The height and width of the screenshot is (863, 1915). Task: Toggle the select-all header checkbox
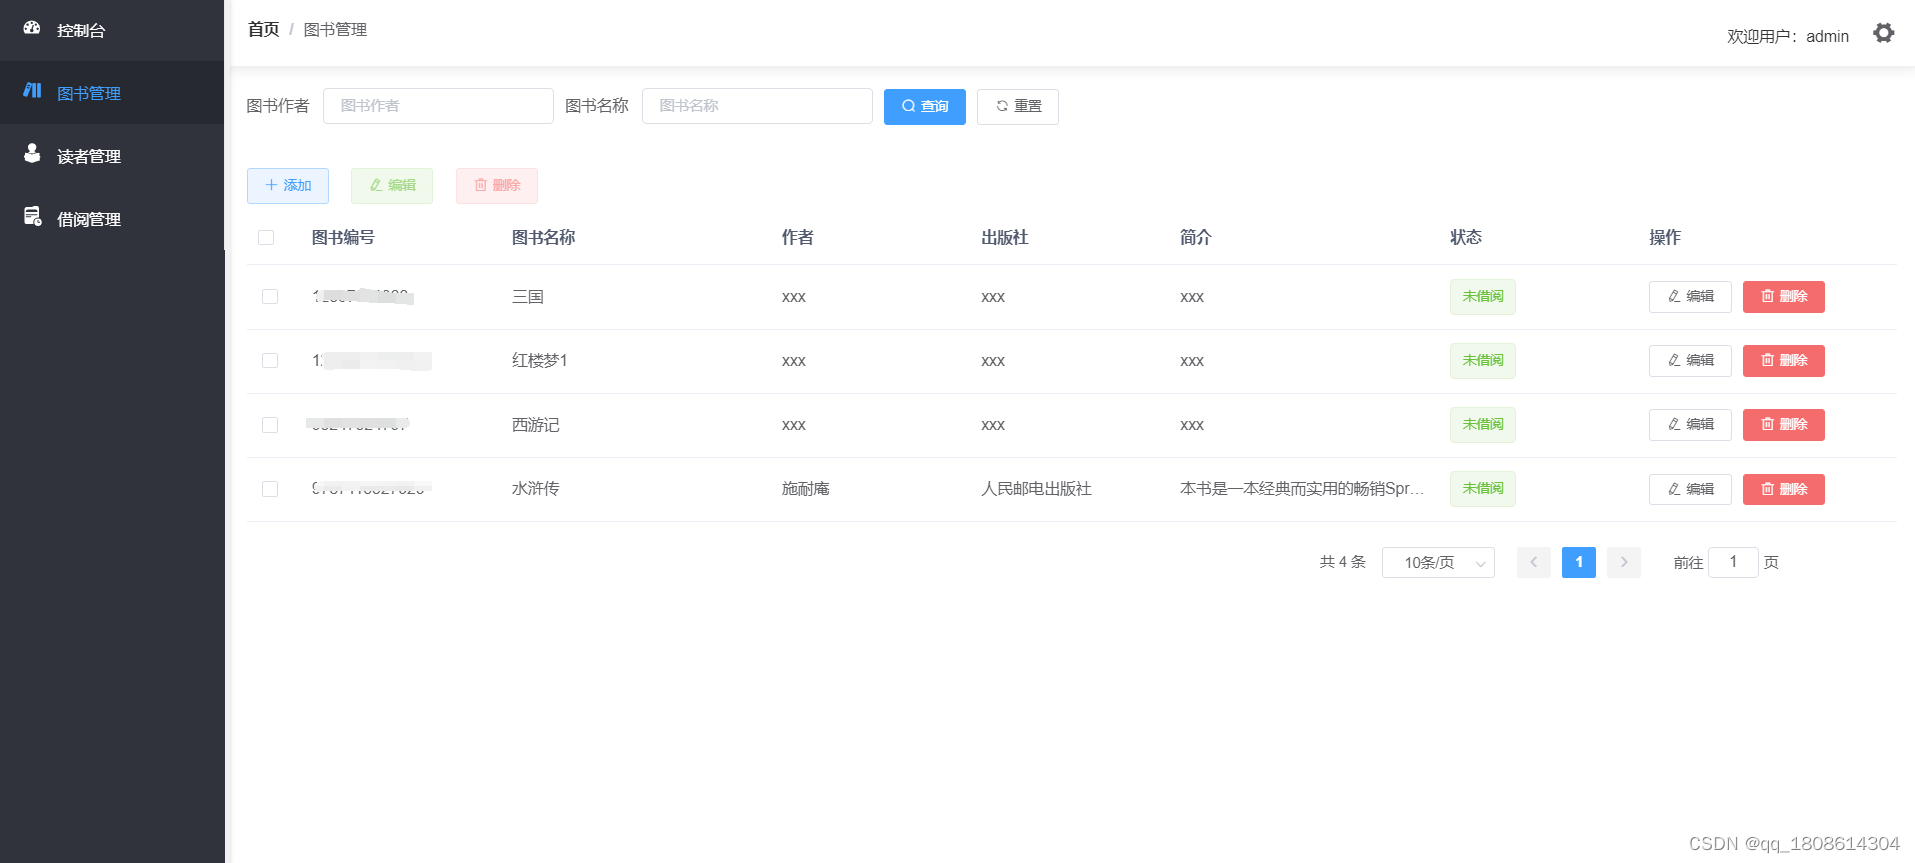tap(266, 238)
